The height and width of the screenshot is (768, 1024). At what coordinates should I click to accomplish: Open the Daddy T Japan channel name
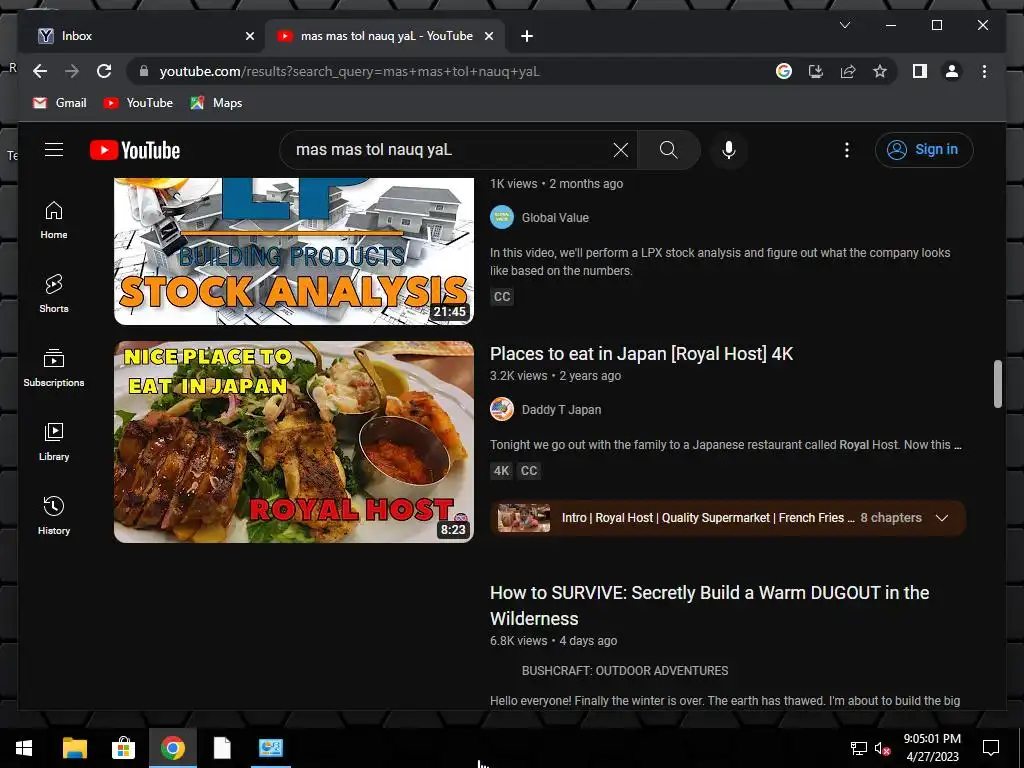(x=561, y=409)
